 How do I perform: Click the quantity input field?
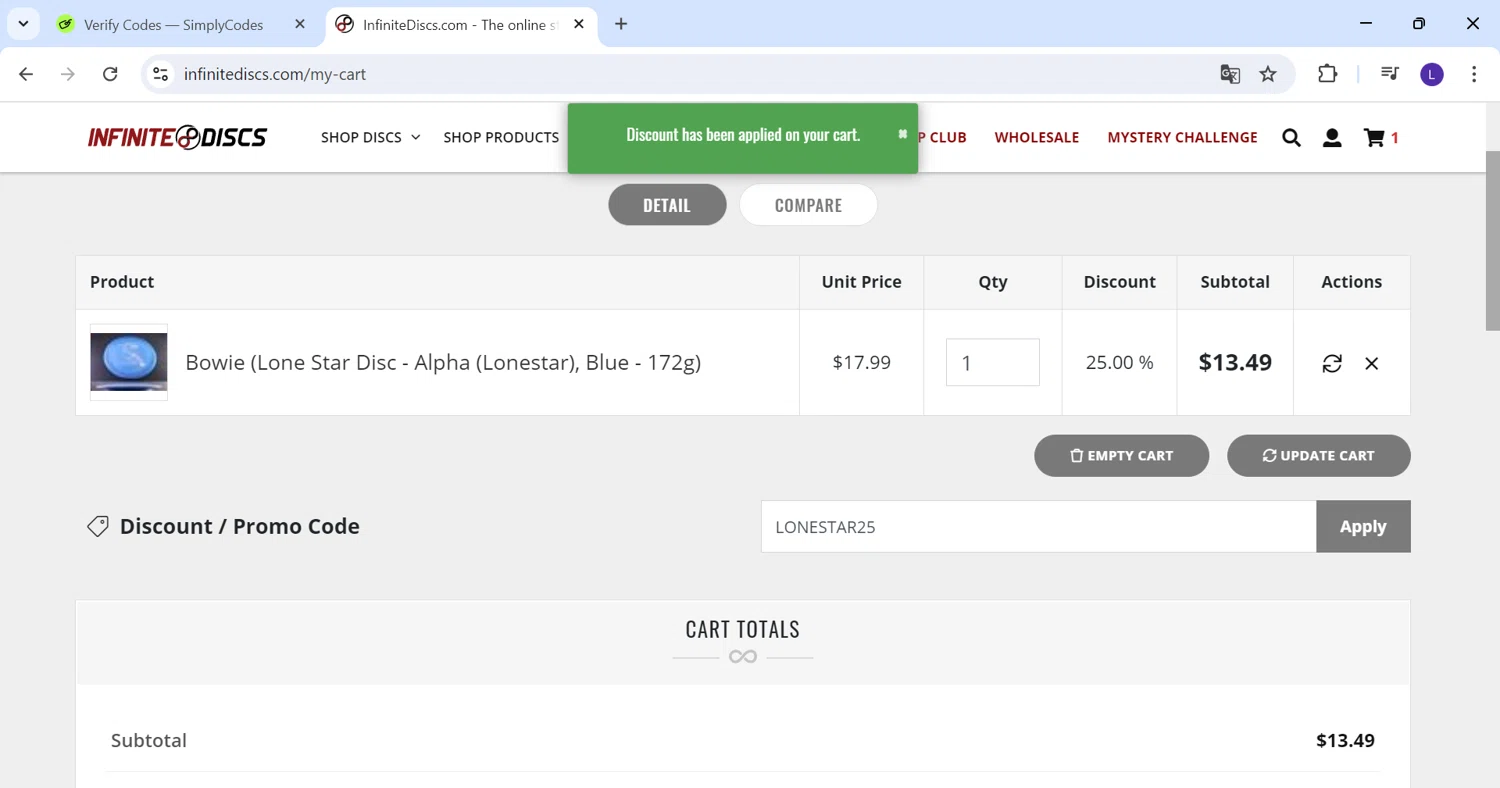point(992,362)
